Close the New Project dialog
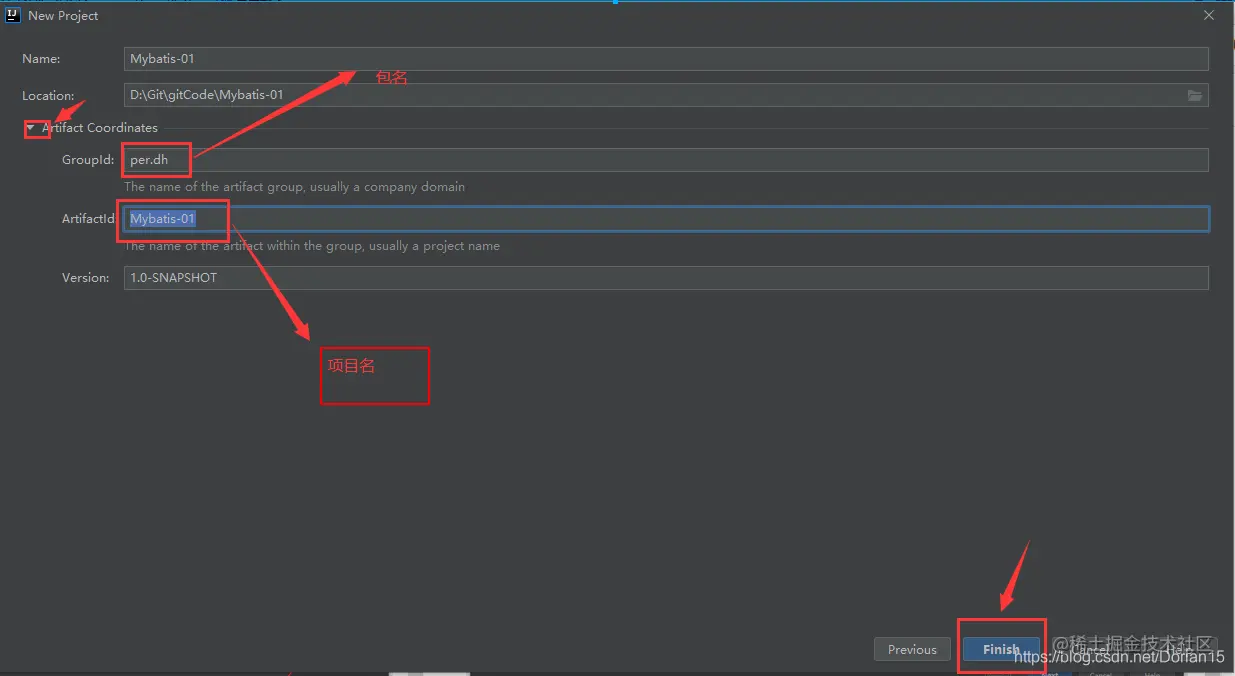The width and height of the screenshot is (1235, 676). 1208,15
